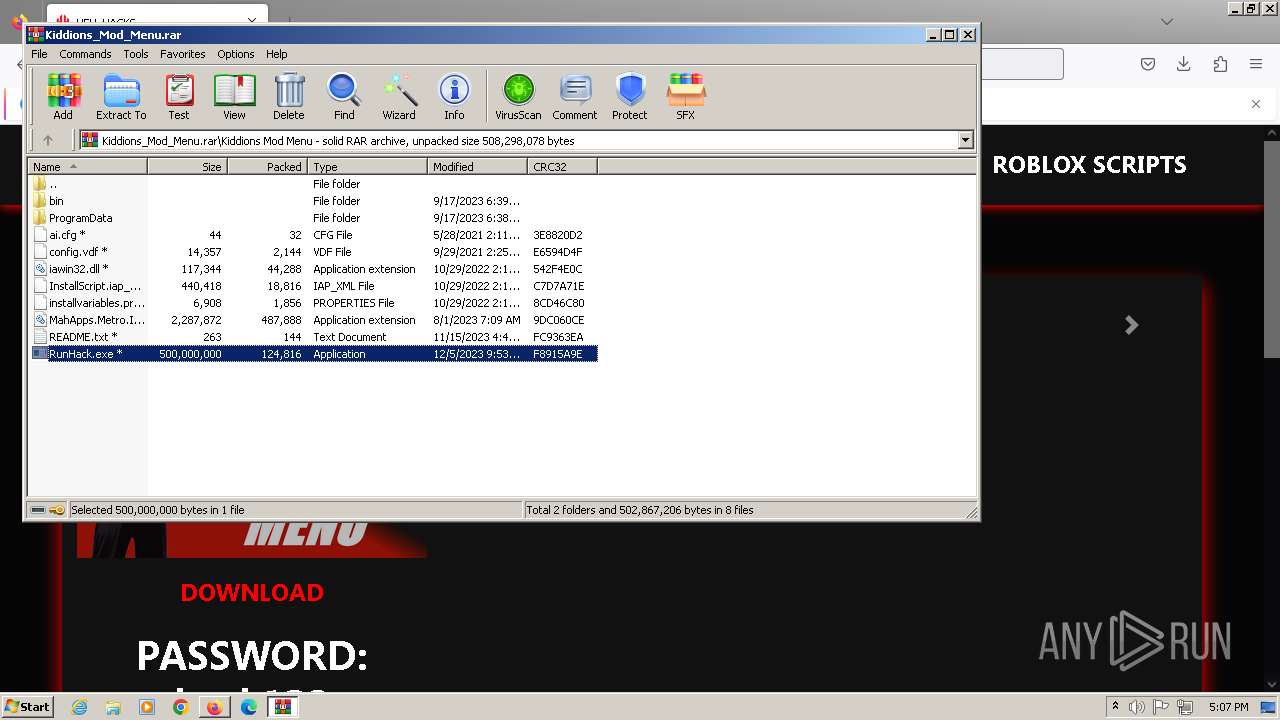The image size is (1280, 720).
Task: Show hidden tray icons arrow
Action: (1115, 707)
